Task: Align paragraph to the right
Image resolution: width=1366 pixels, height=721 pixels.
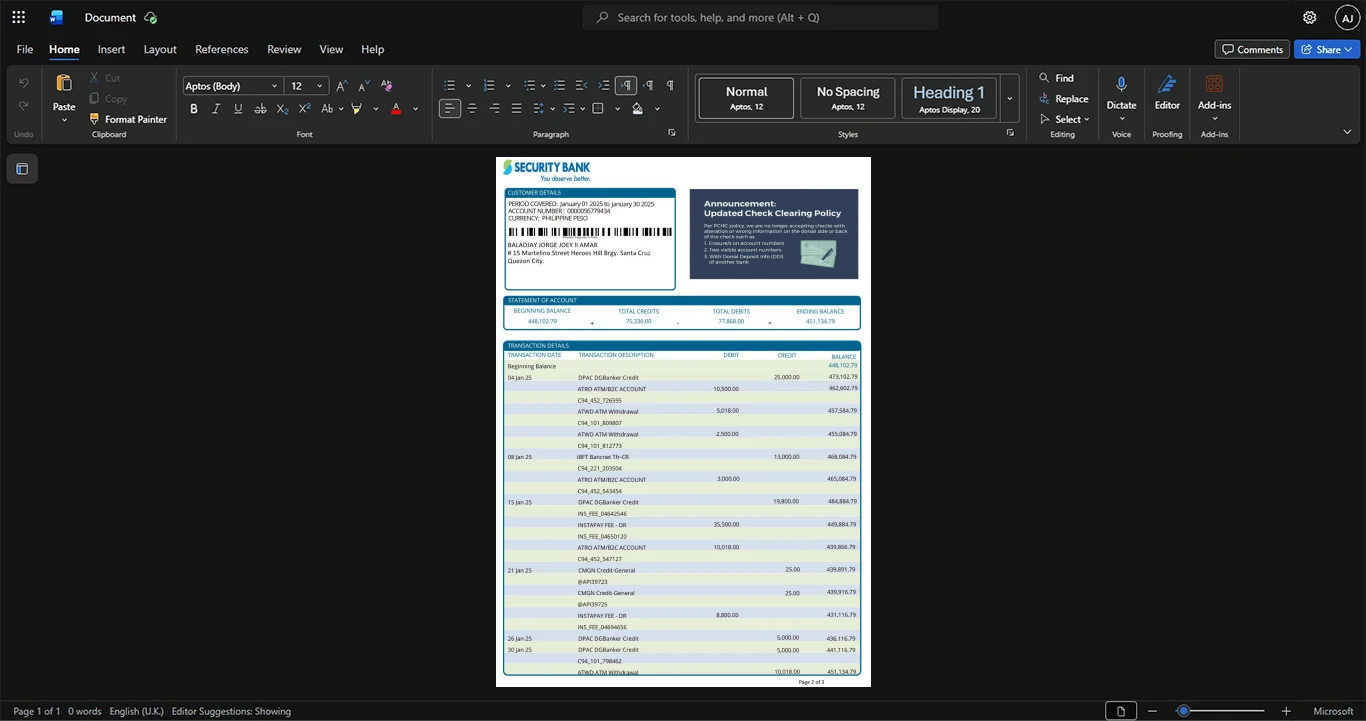Action: coord(494,109)
